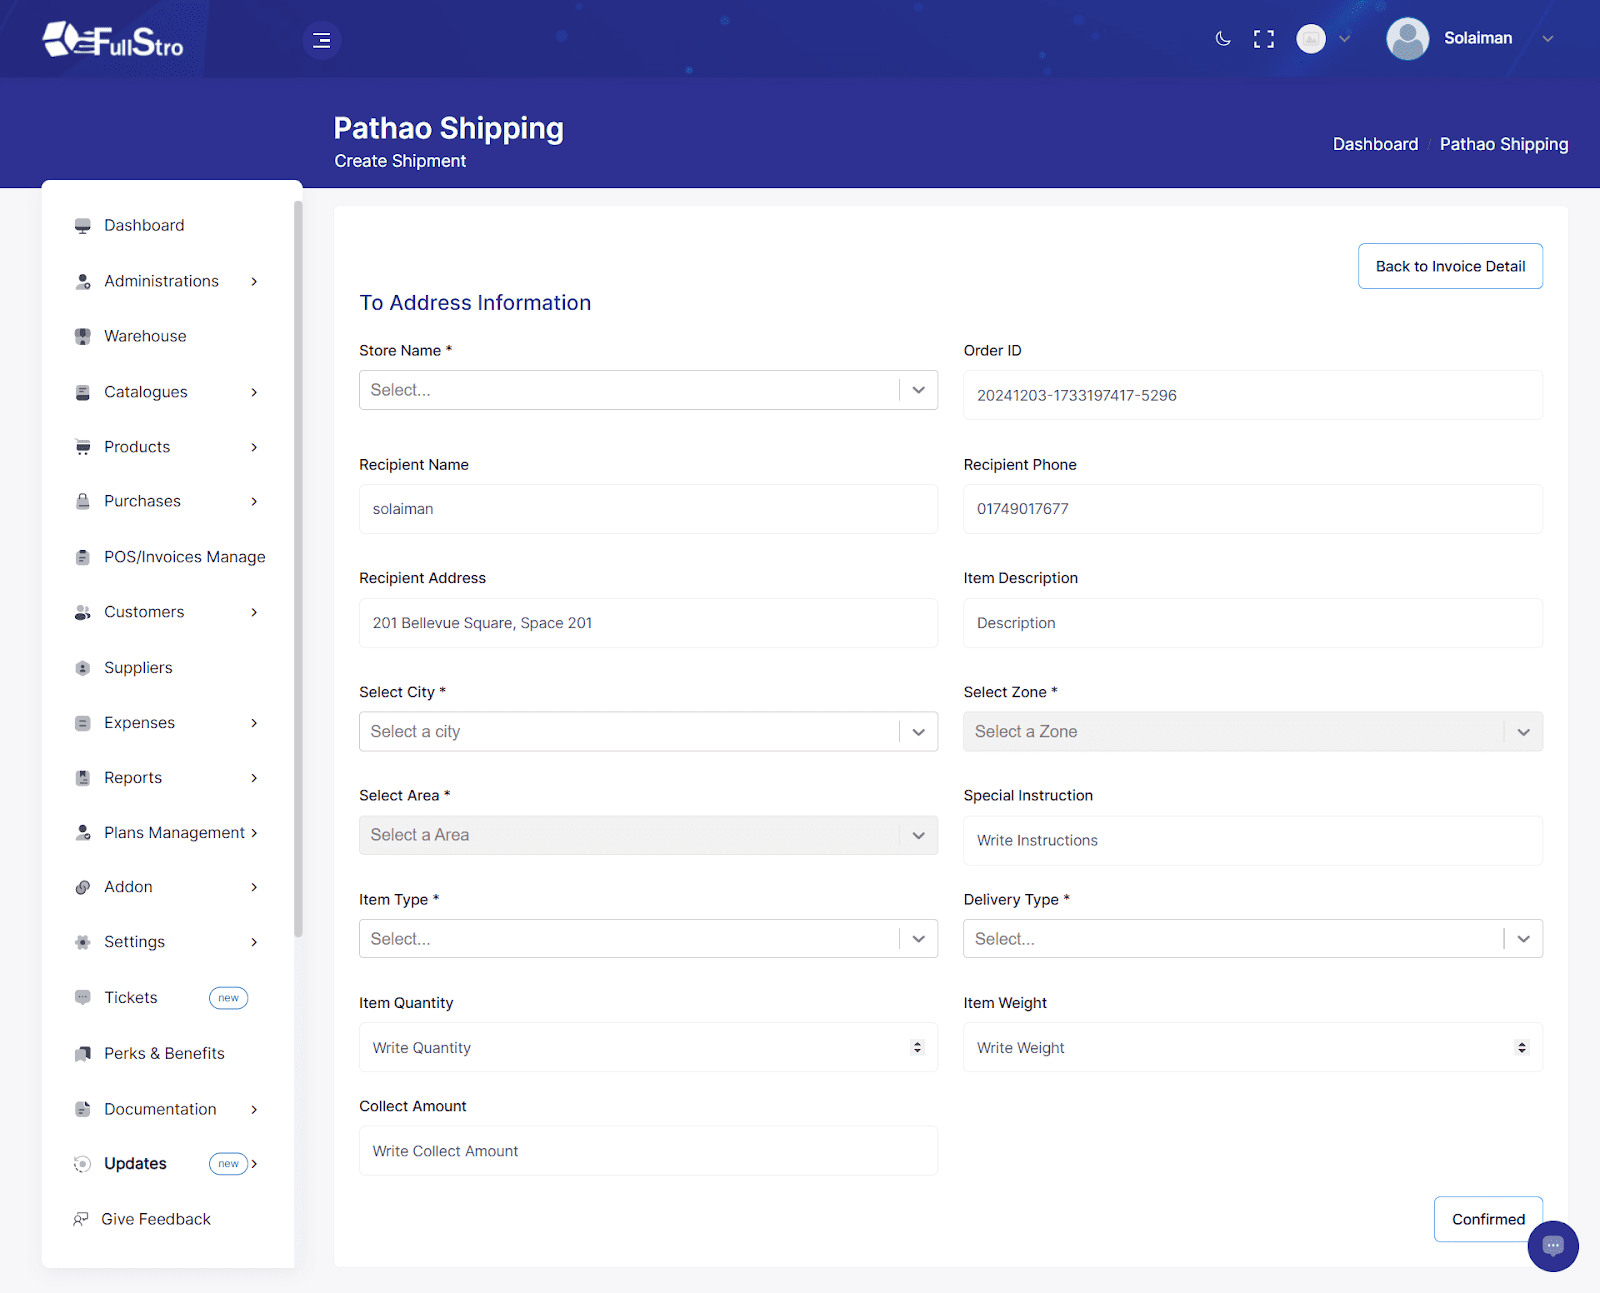Click the Confirmed button
The height and width of the screenshot is (1293, 1600).
[1488, 1219]
